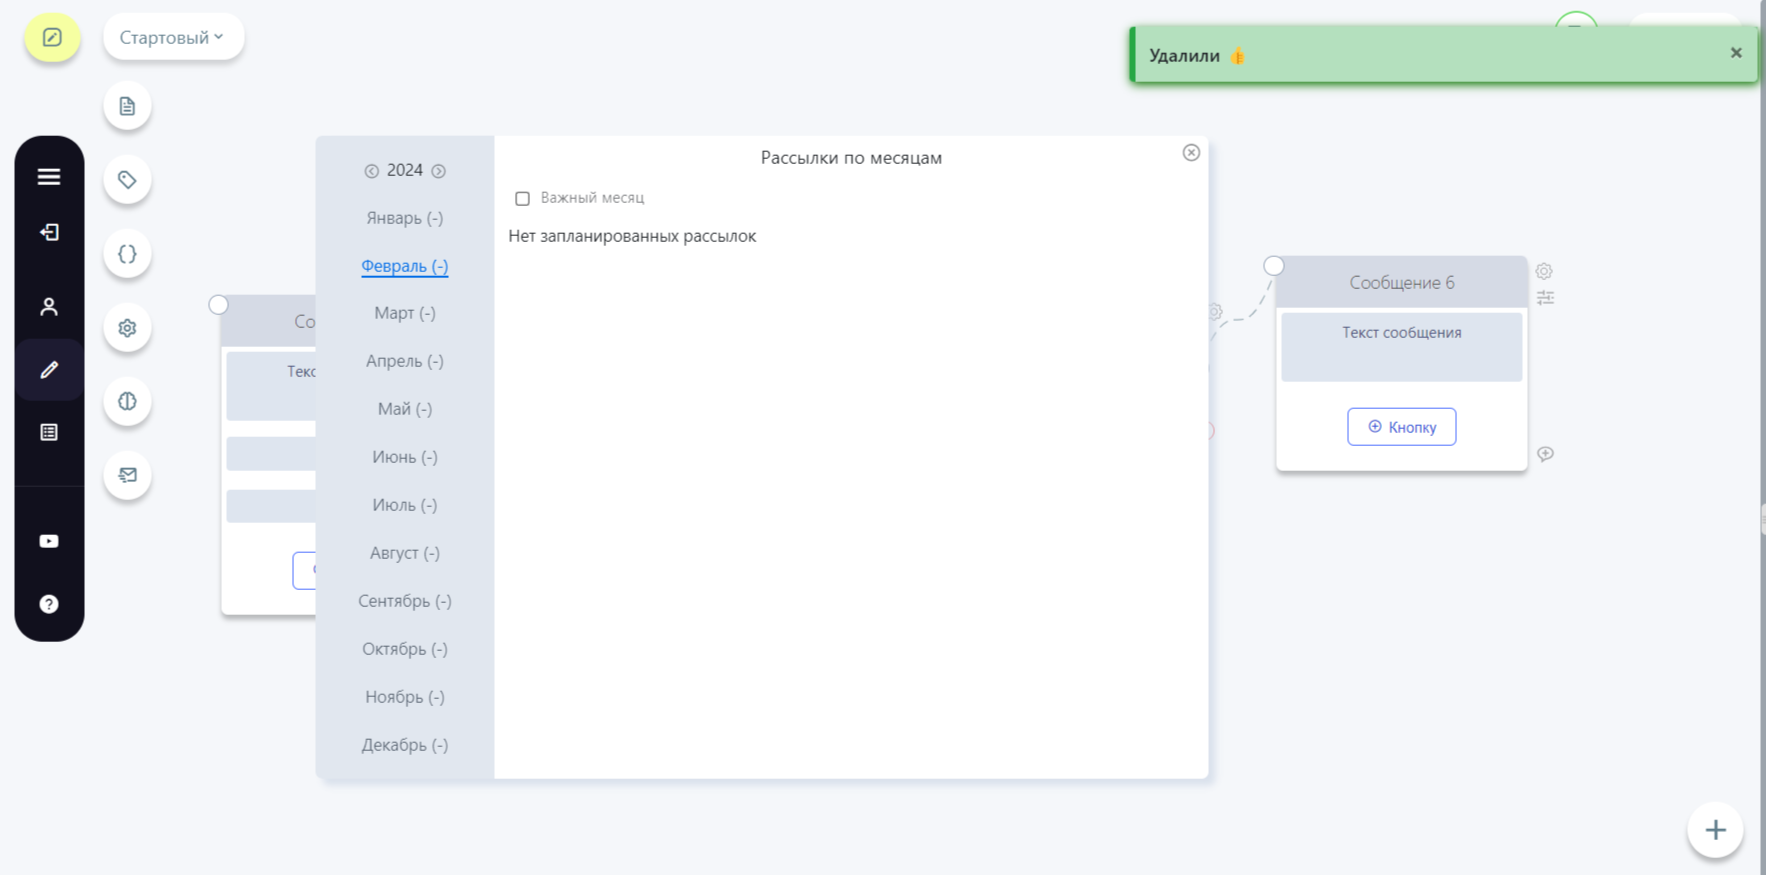
Task: Open the YouTube video icon in sidebar
Action: (x=49, y=541)
